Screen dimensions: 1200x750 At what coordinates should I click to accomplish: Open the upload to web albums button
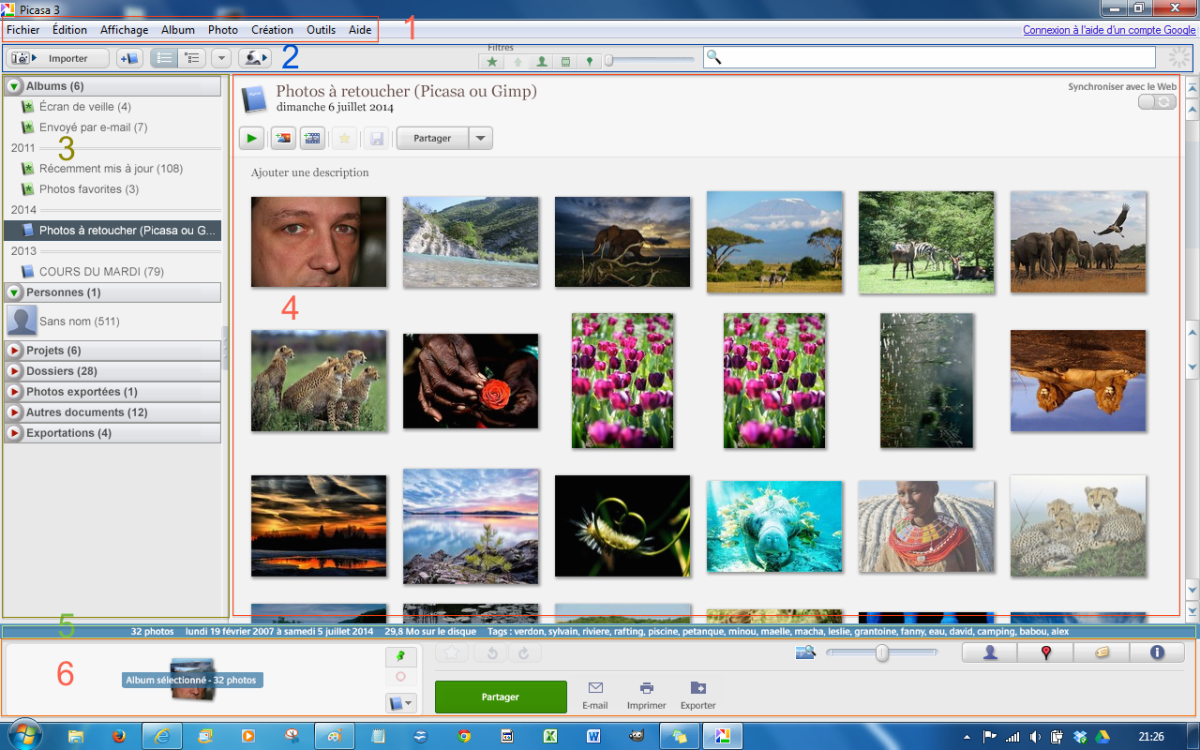254,59
